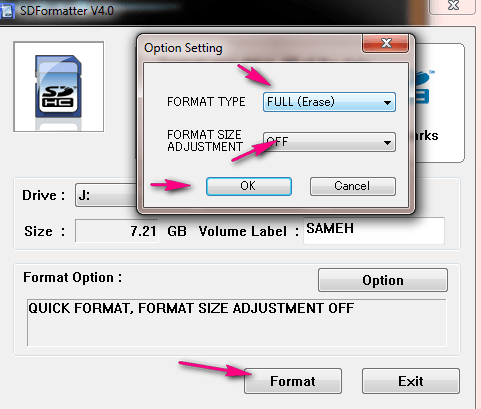Click the SDFormatter V4.0 title text

[67, 11]
